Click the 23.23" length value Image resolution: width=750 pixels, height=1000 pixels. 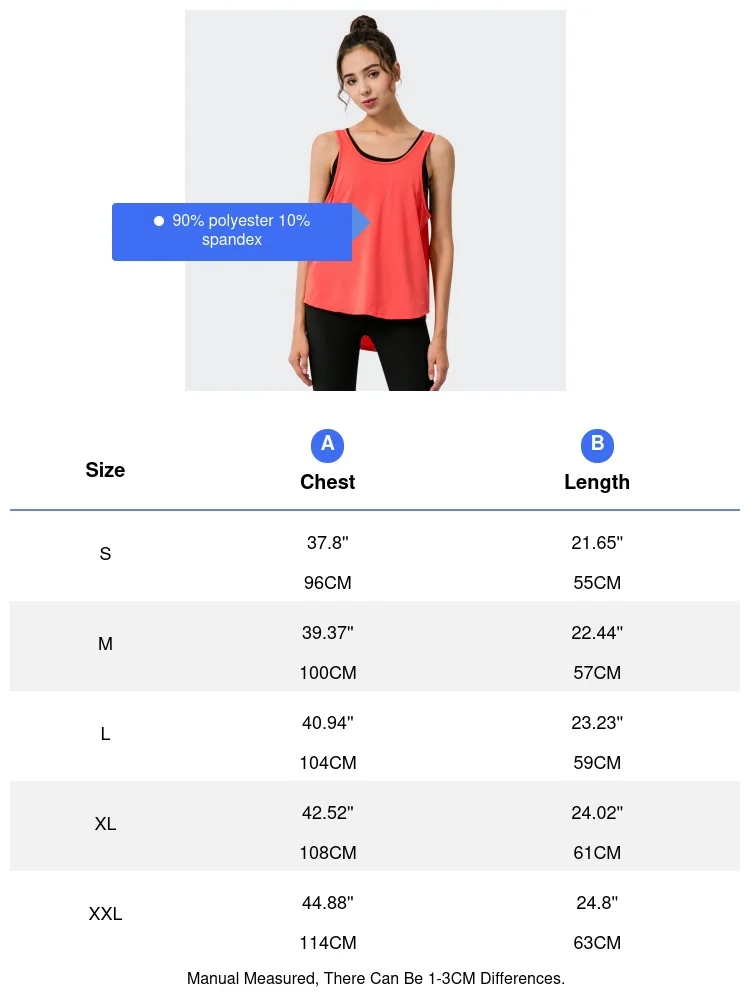pyautogui.click(x=597, y=722)
